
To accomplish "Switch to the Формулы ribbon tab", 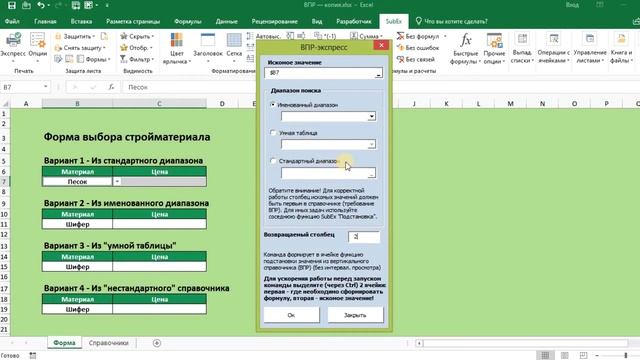I will pos(188,21).
